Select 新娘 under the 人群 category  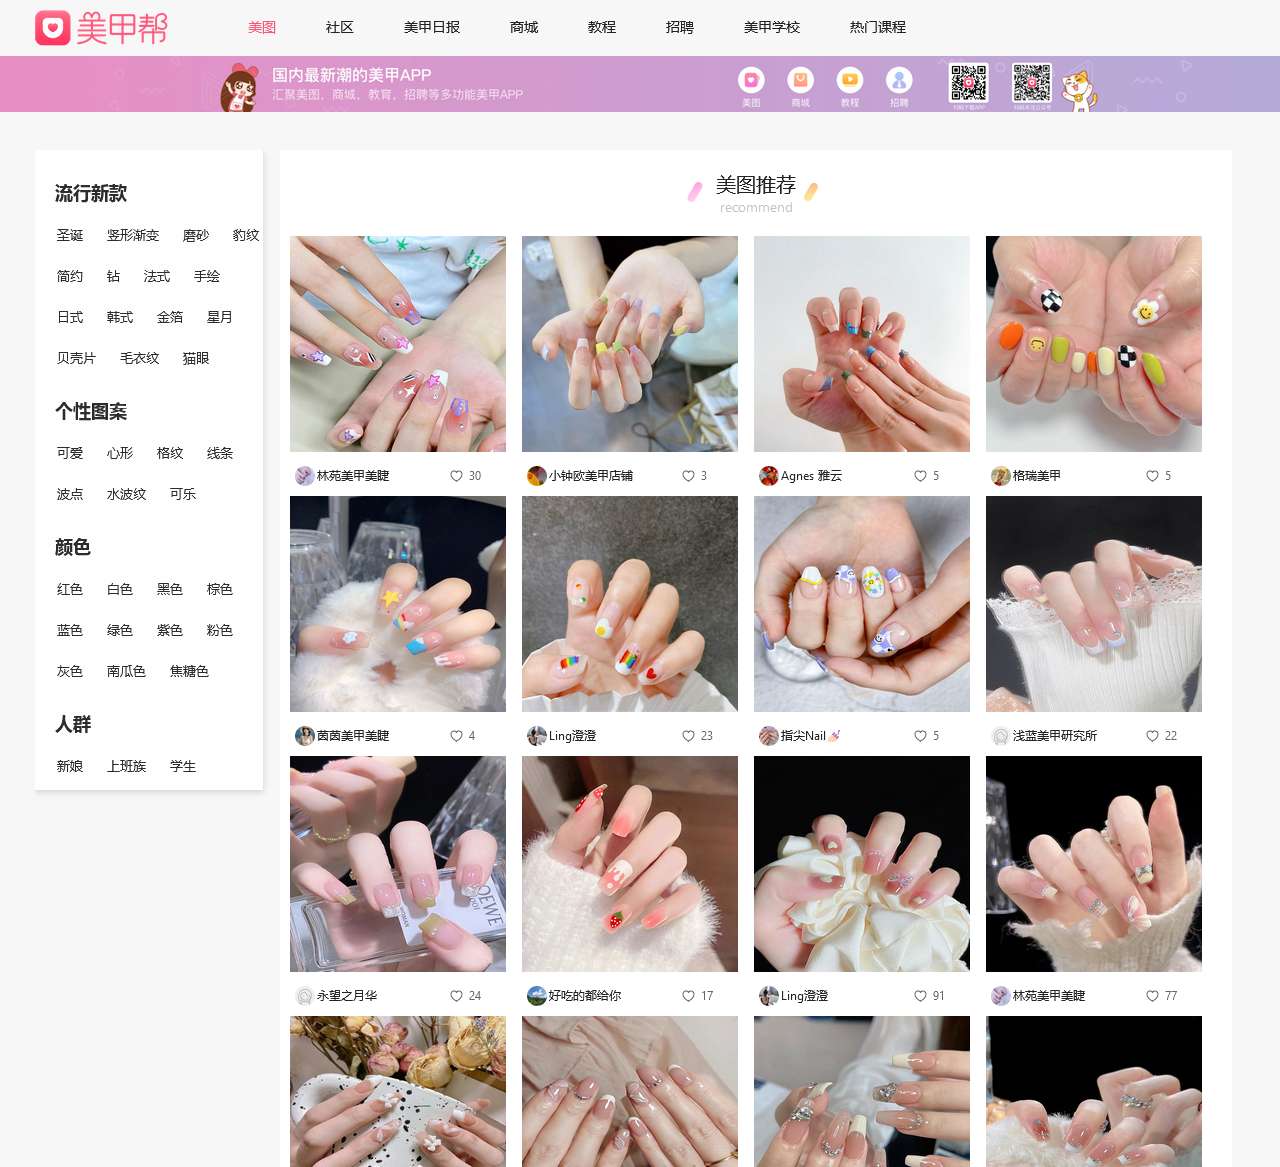coord(70,766)
